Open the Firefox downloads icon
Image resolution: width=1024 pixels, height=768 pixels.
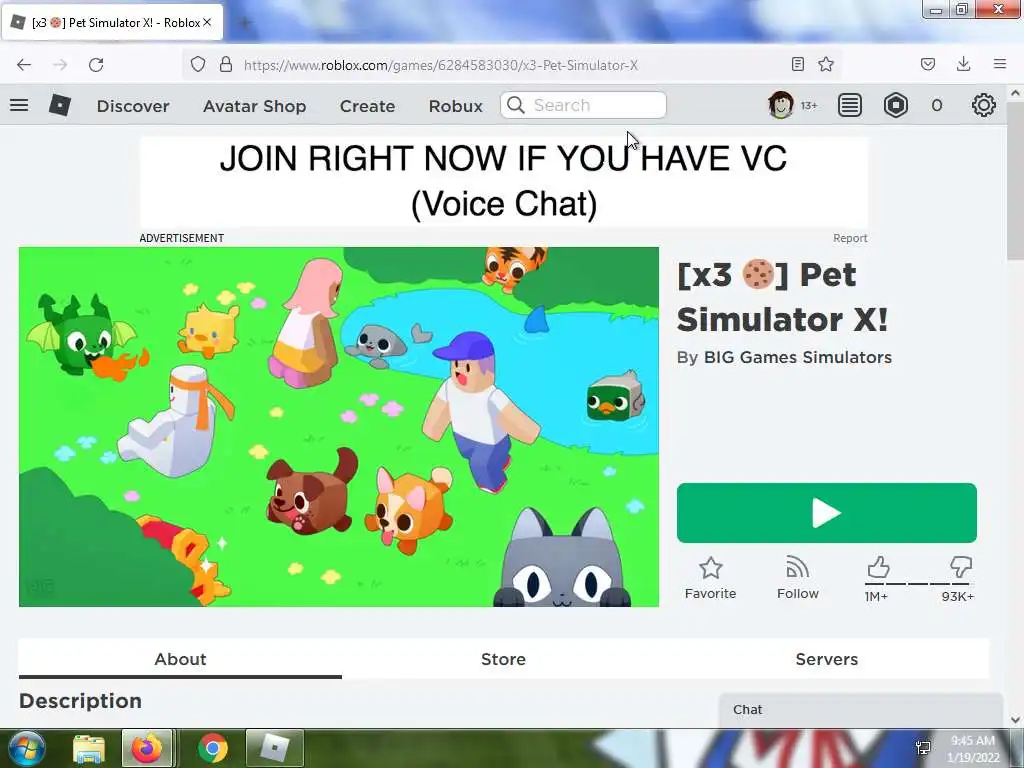963,64
